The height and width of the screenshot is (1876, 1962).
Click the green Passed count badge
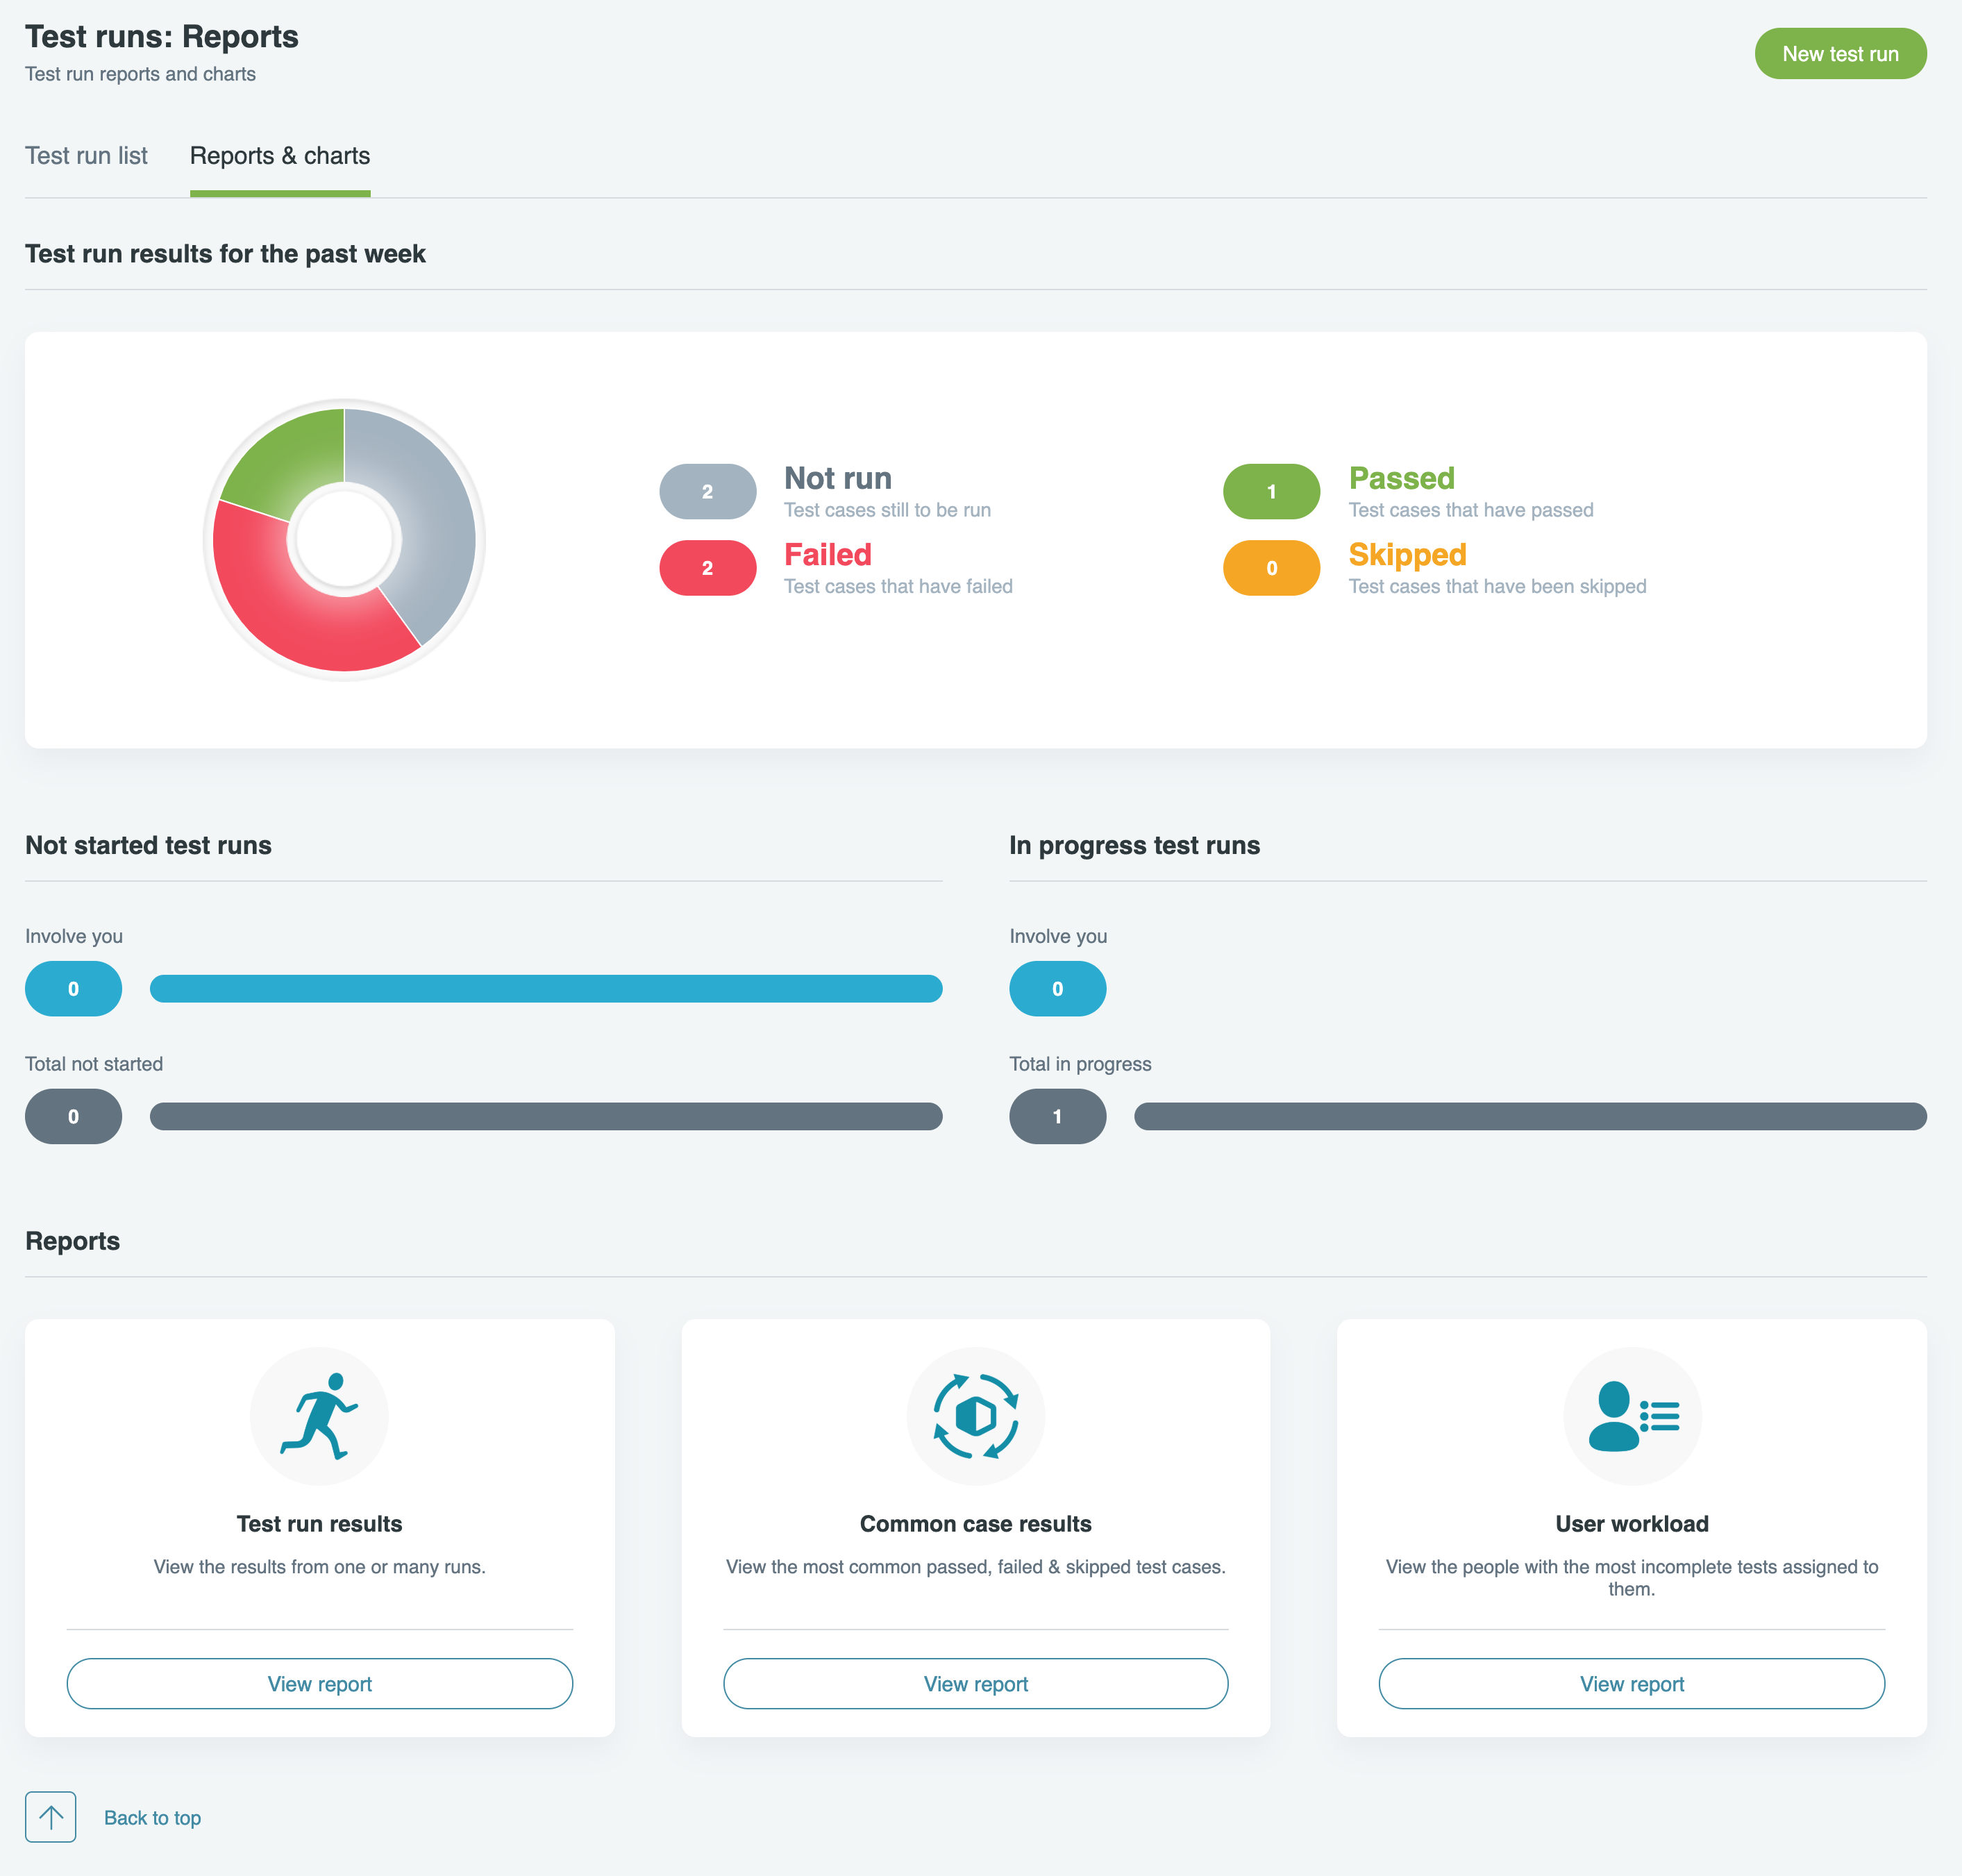point(1271,491)
